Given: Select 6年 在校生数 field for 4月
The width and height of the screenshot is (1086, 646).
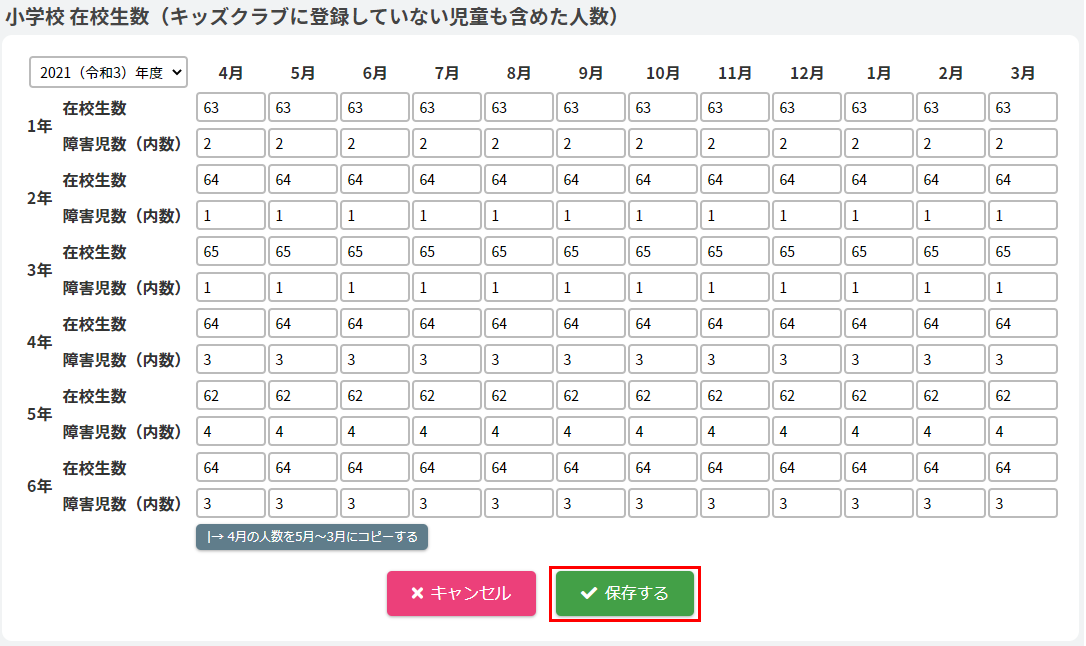Looking at the screenshot, I should click(x=231, y=468).
